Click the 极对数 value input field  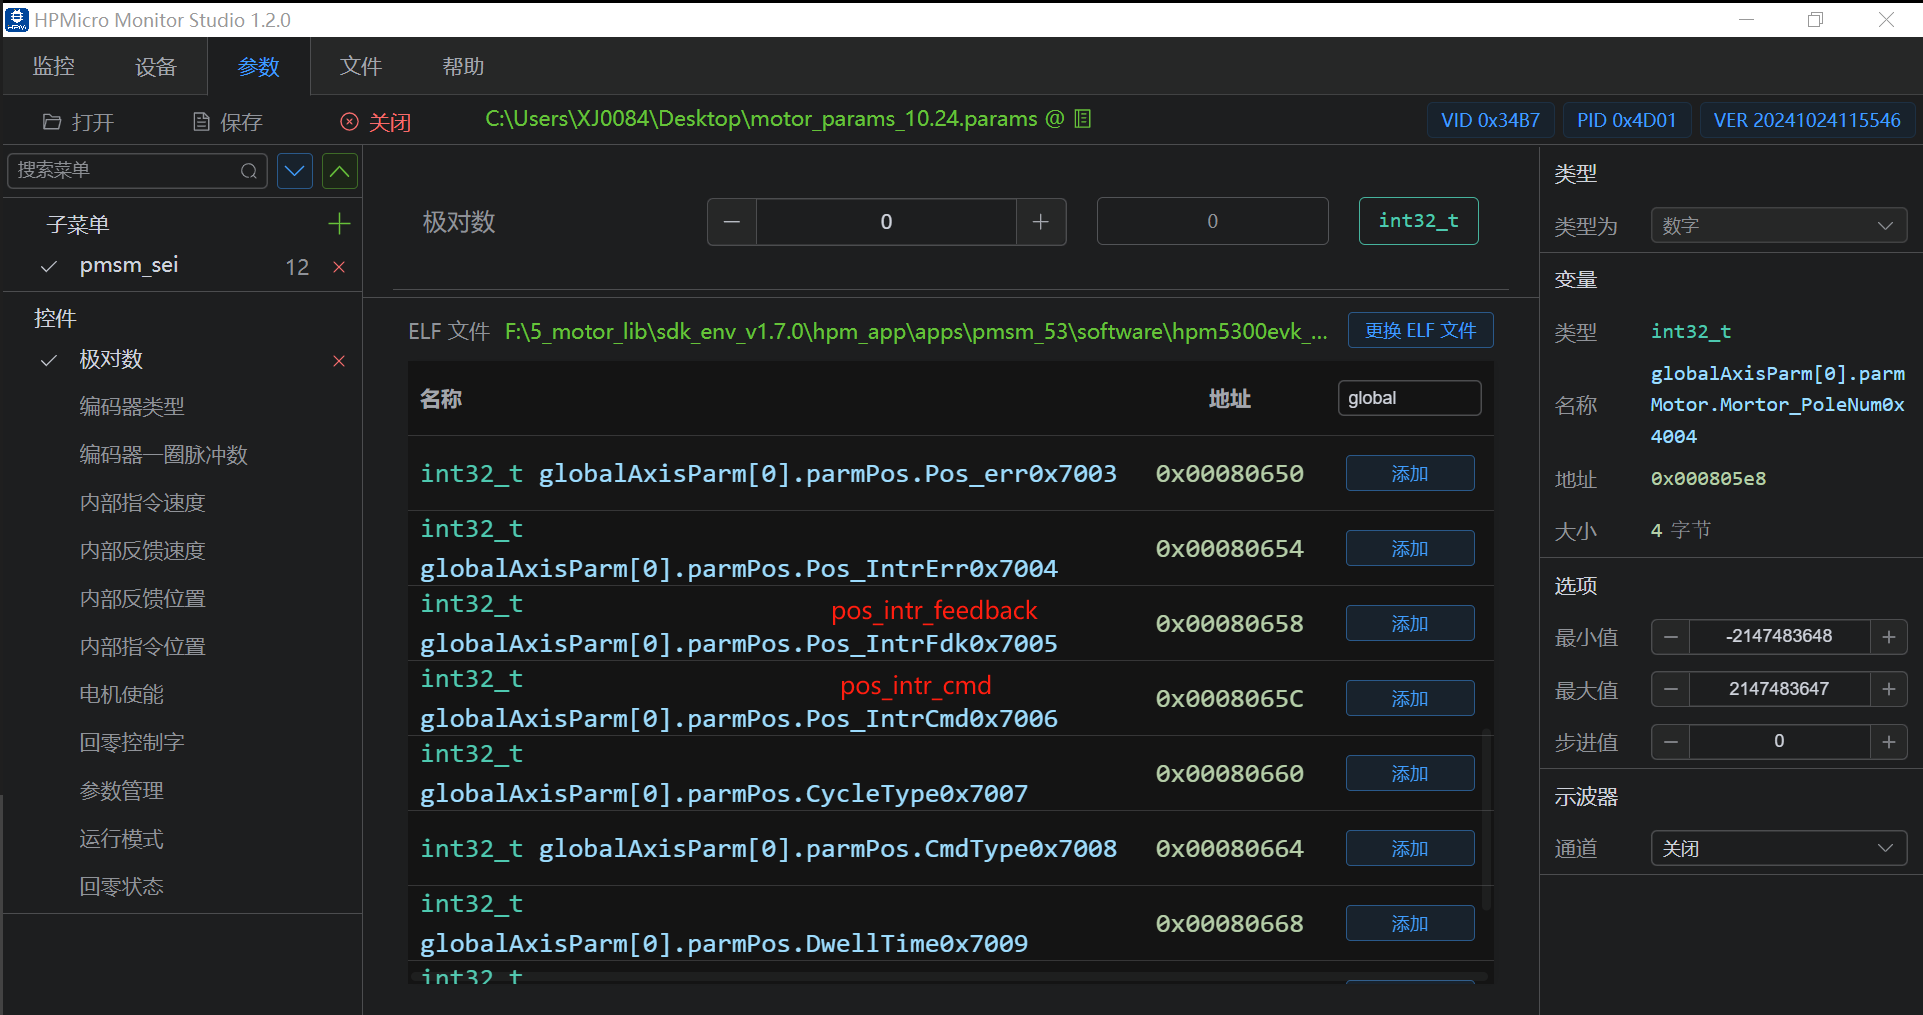tap(886, 222)
